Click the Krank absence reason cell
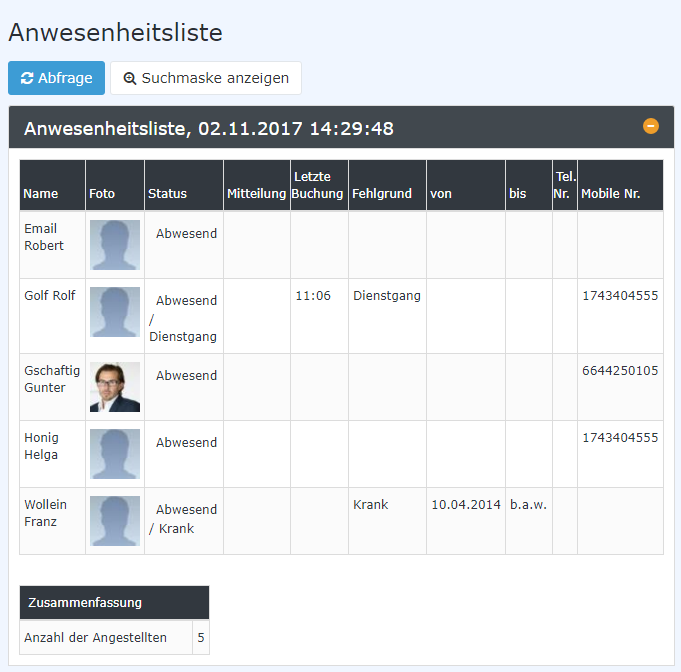This screenshot has height=672, width=681. coord(370,505)
